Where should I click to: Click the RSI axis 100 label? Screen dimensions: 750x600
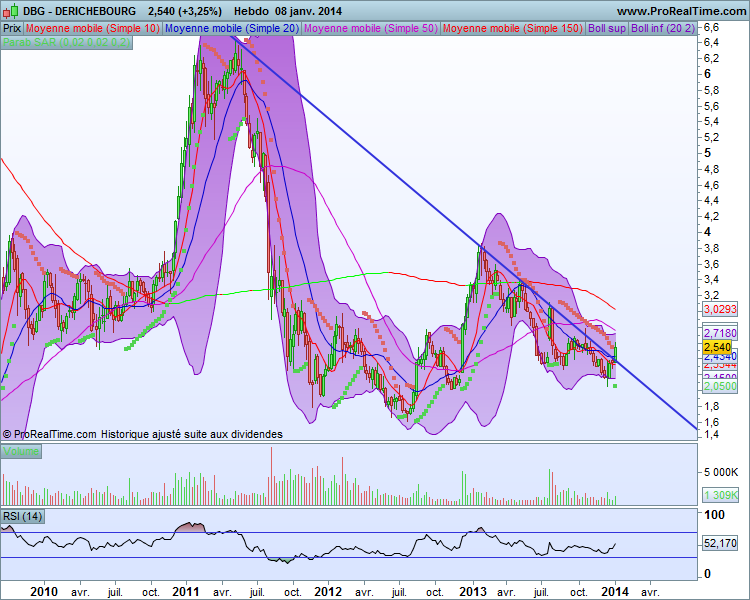pyautogui.click(x=715, y=515)
